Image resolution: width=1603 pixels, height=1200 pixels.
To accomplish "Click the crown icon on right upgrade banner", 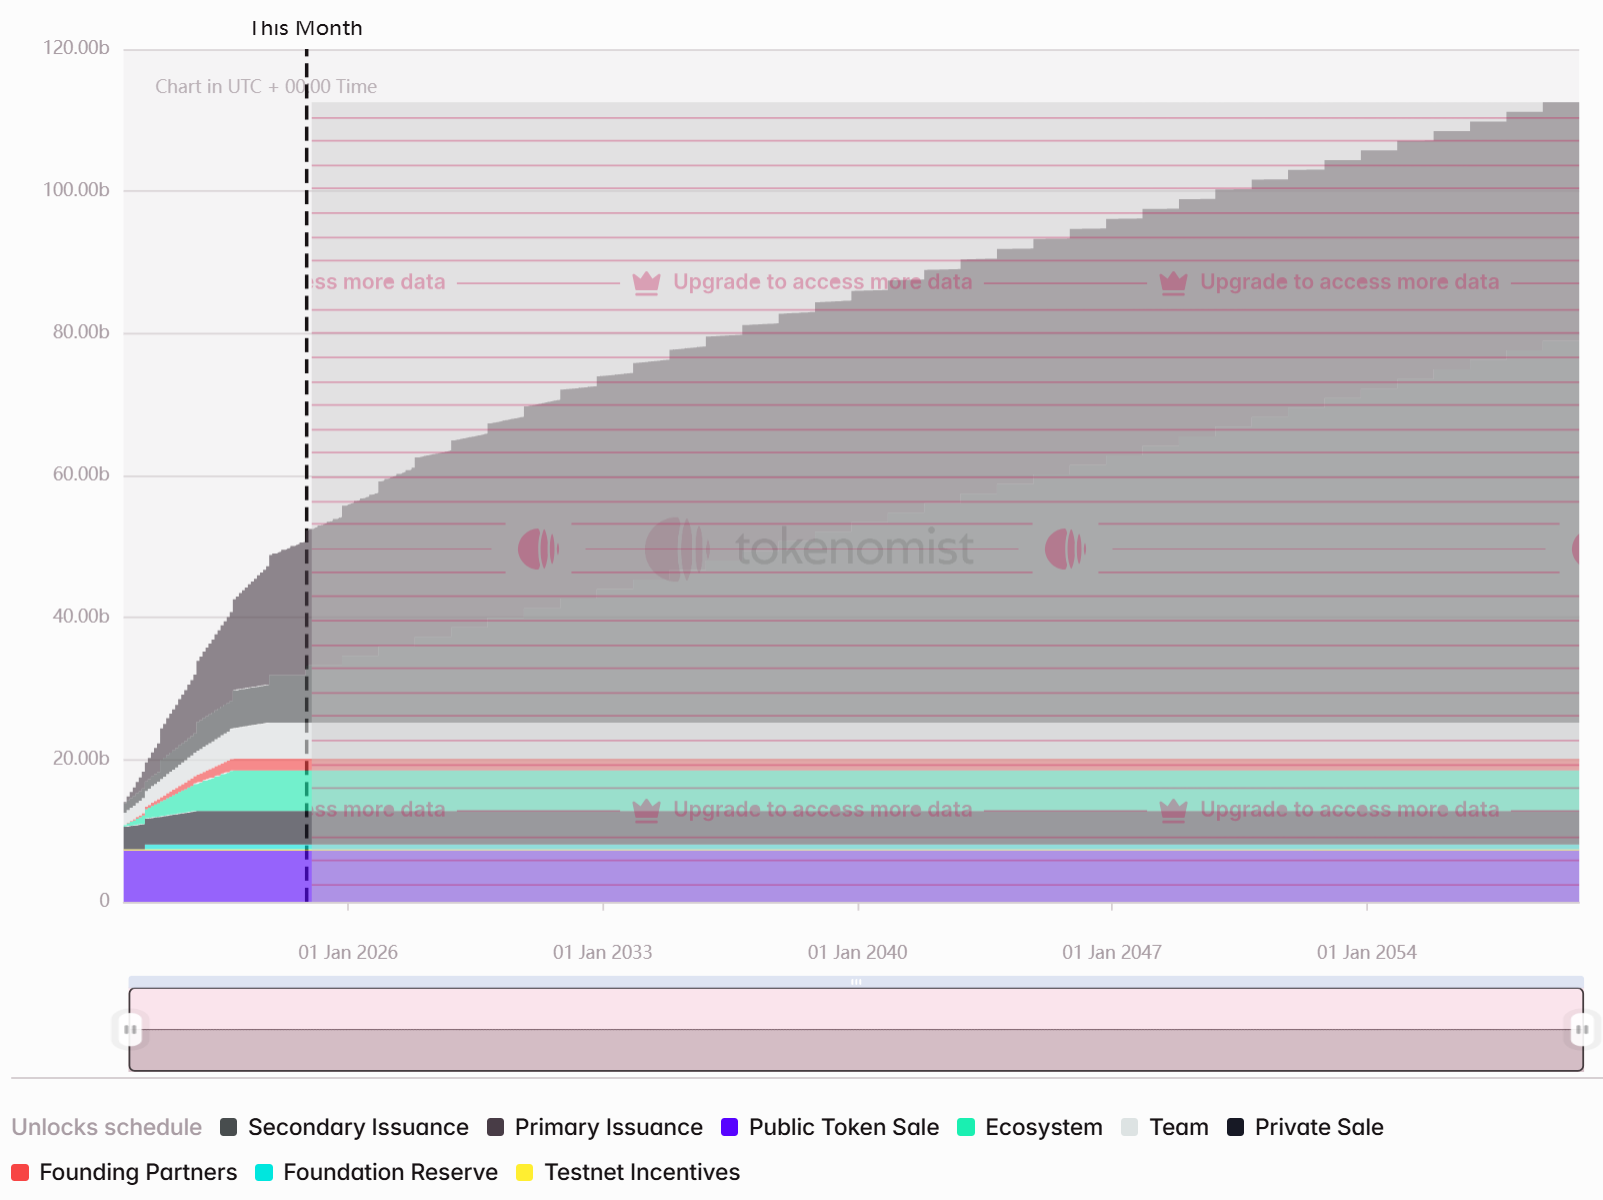I will 1174,283.
